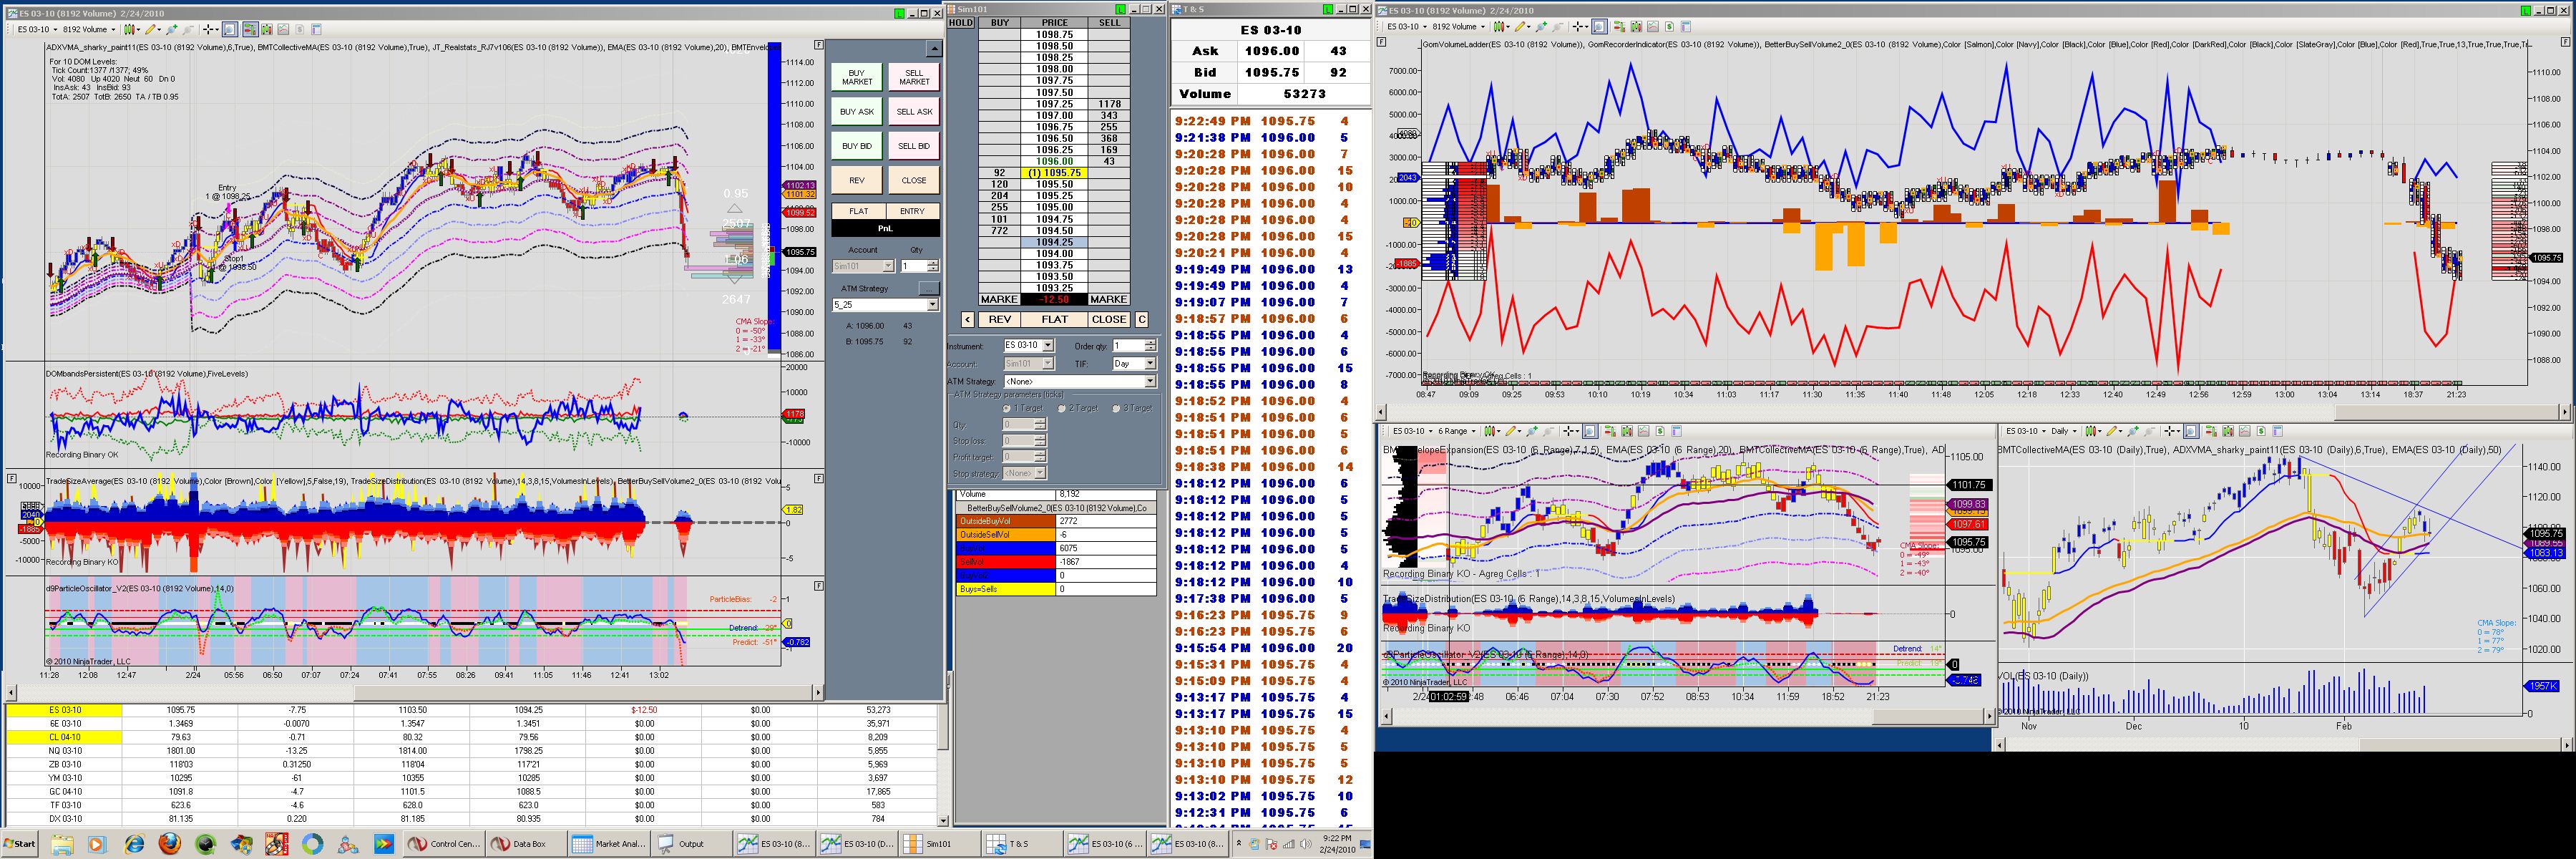The width and height of the screenshot is (2576, 859).
Task: Click the BUY MARKET button
Action: (x=857, y=77)
